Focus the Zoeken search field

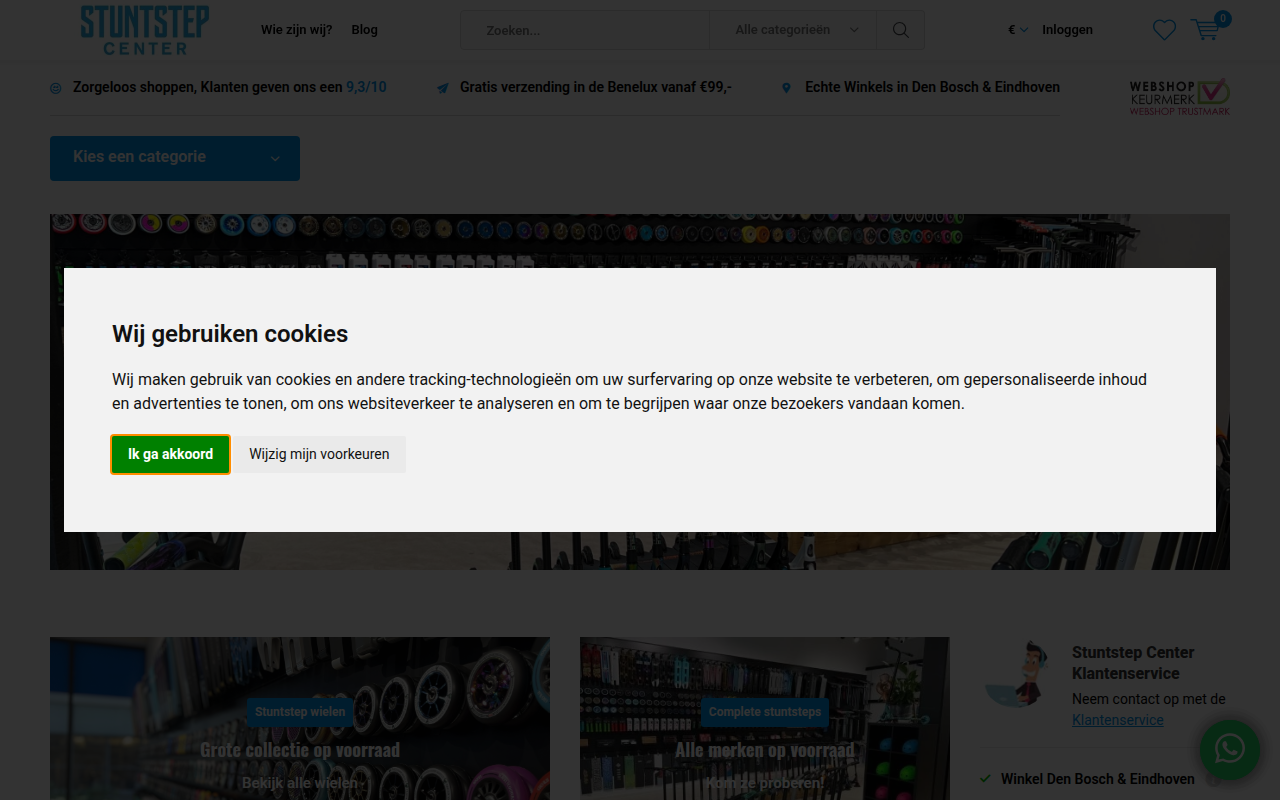(x=585, y=30)
